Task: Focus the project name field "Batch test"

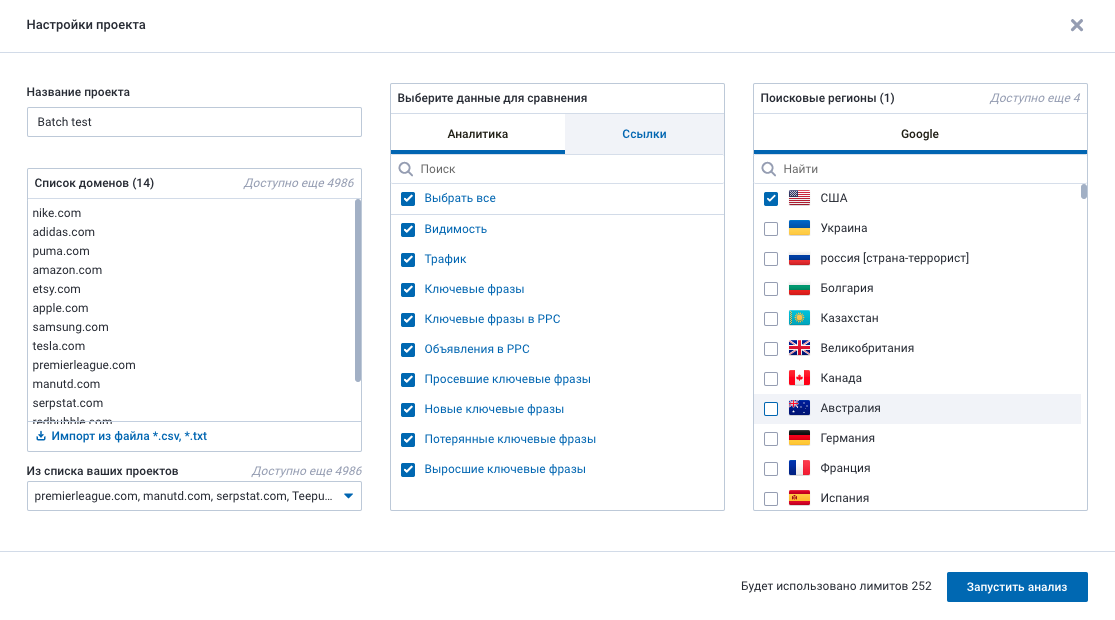Action: coord(194,122)
